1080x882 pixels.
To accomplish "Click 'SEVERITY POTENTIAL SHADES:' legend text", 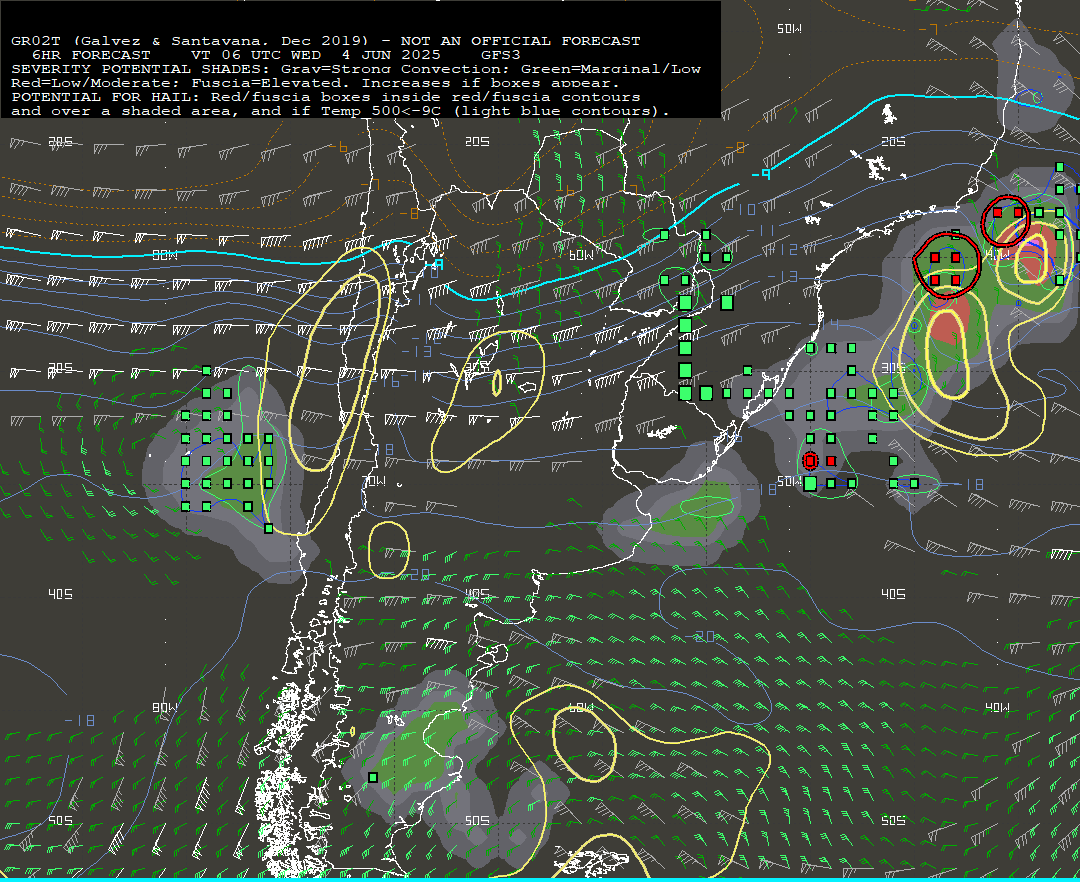I will coord(142,69).
